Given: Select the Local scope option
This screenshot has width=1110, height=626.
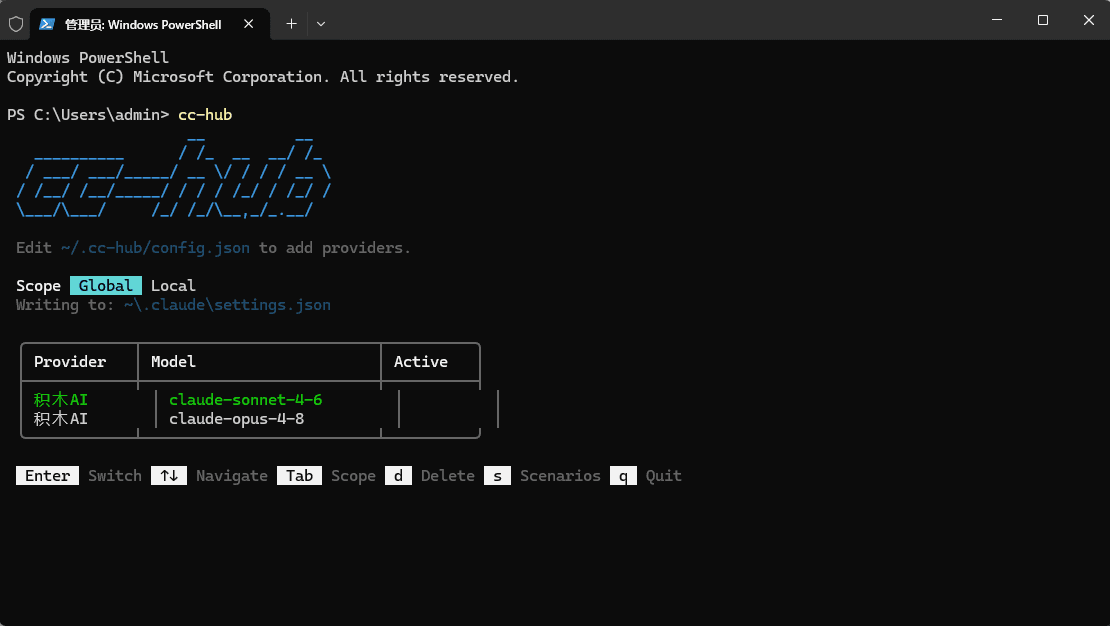Looking at the screenshot, I should 173,285.
